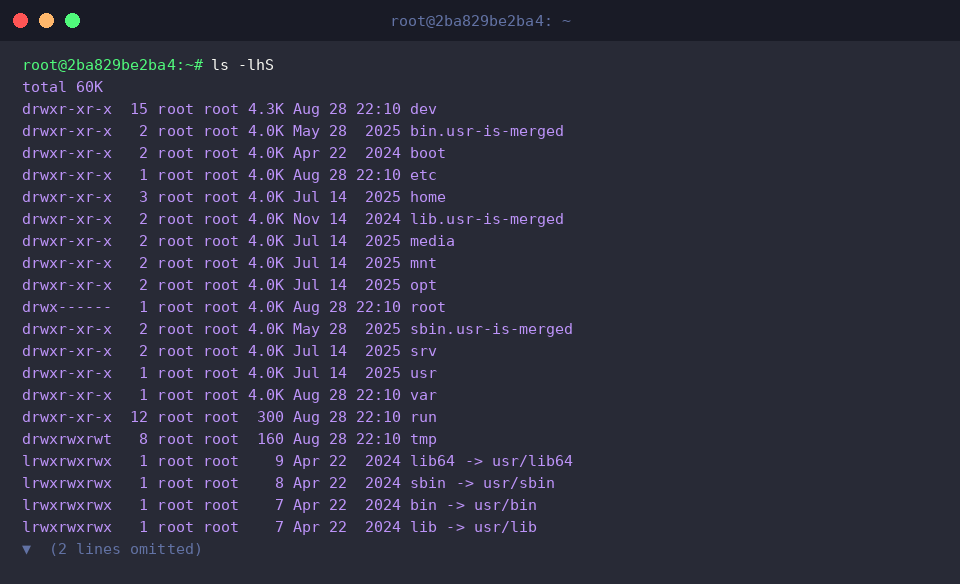Select the 'sbin.usr-is-merged' entry

tap(491, 329)
